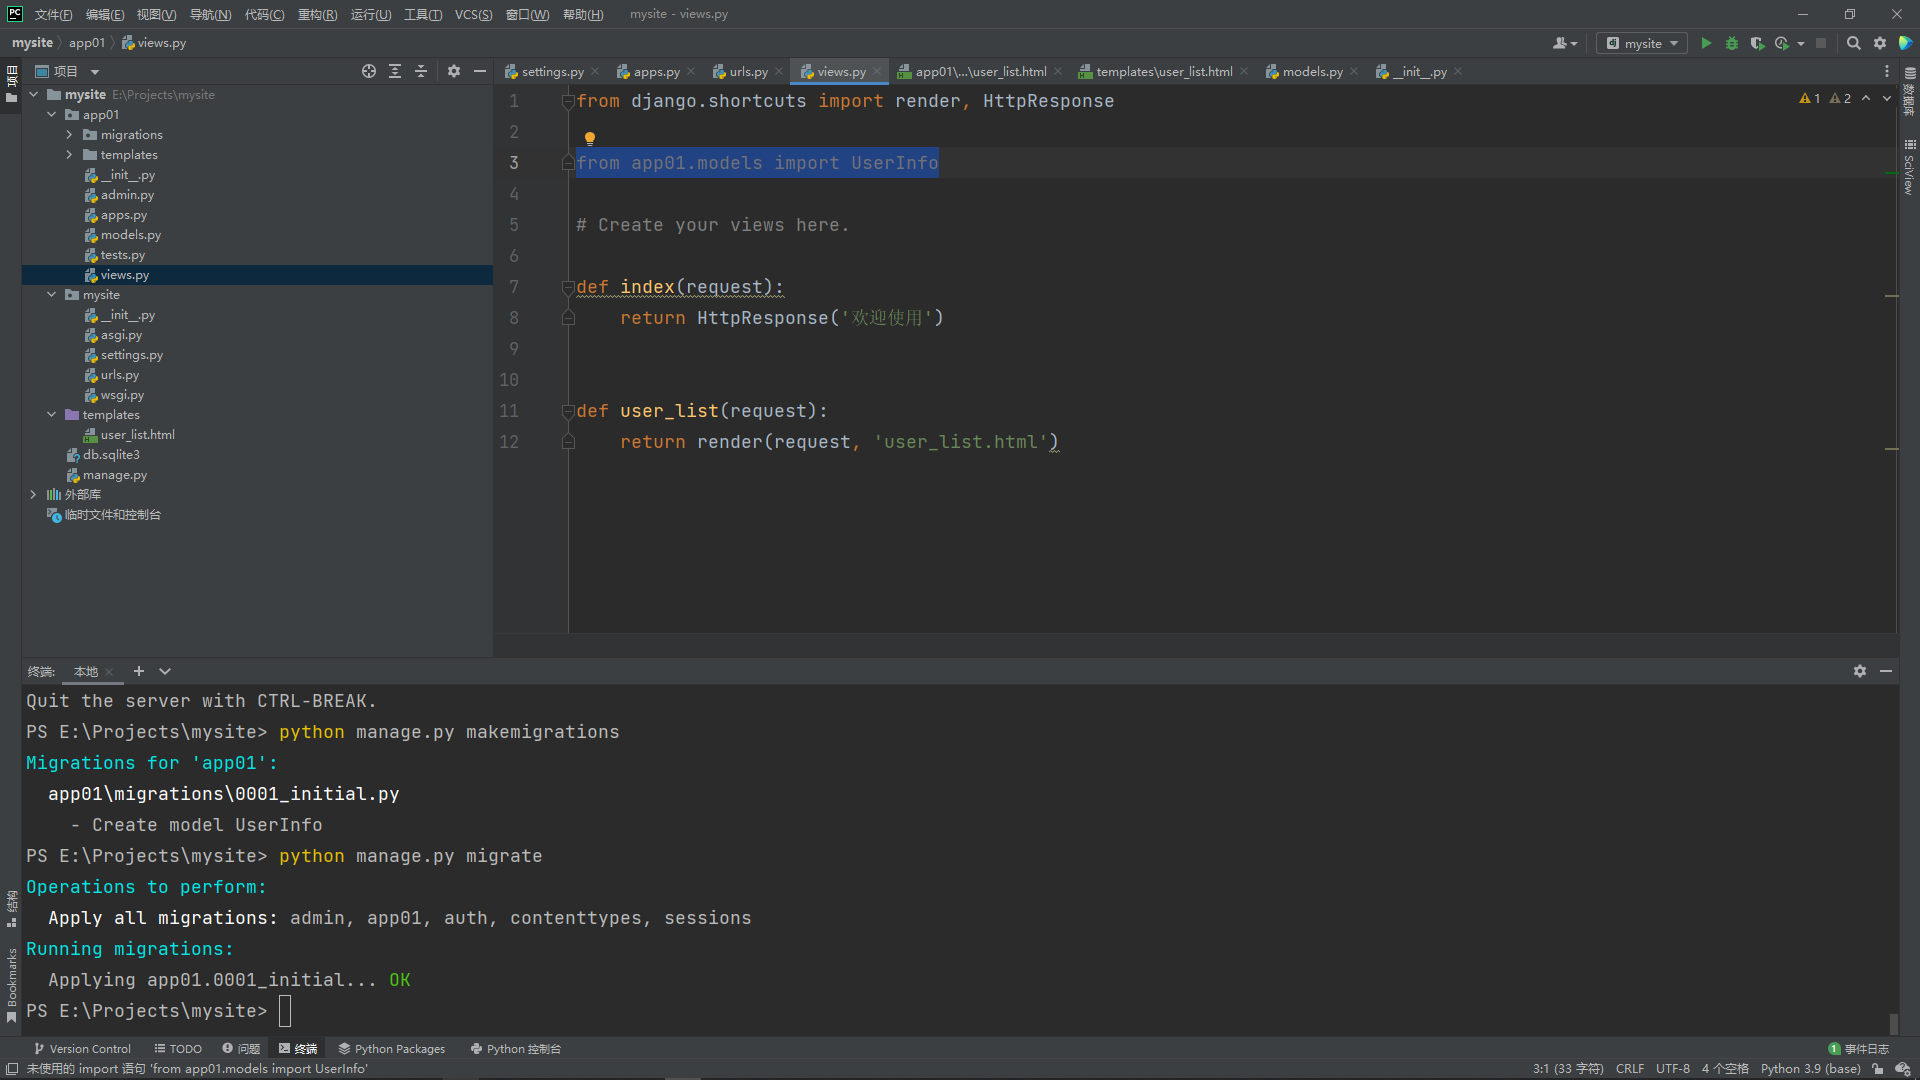Open the JetBrains toolbox icon at the top right
The height and width of the screenshot is (1080, 1920).
(x=1906, y=43)
